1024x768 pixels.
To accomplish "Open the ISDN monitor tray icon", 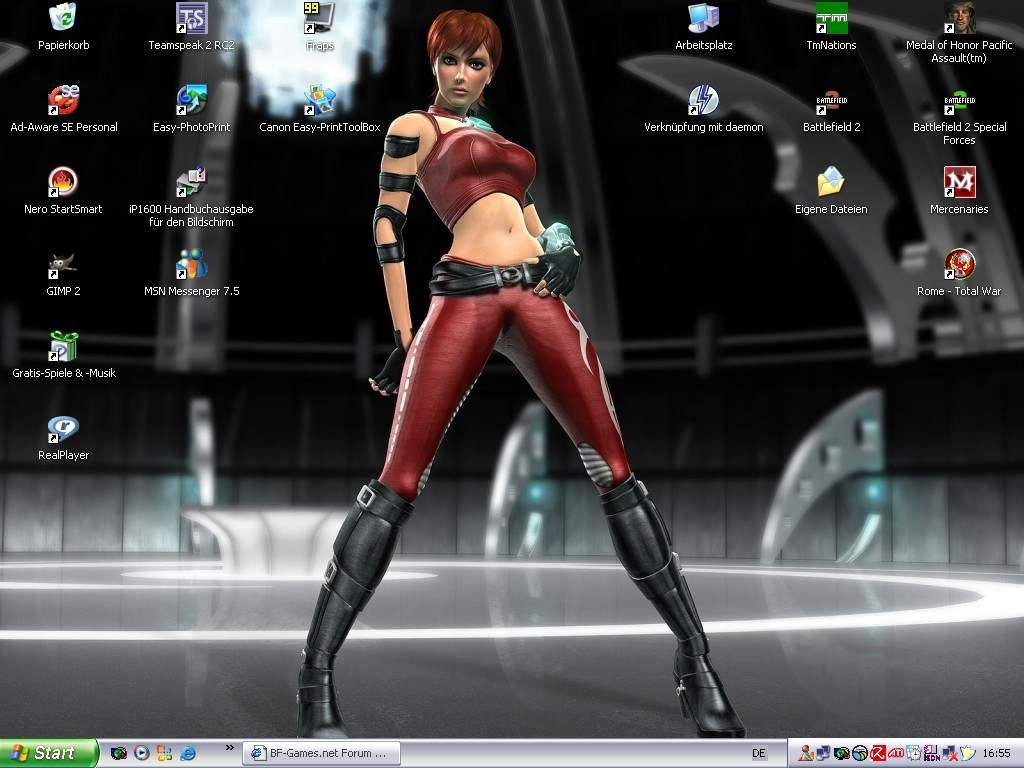I will tap(931, 753).
